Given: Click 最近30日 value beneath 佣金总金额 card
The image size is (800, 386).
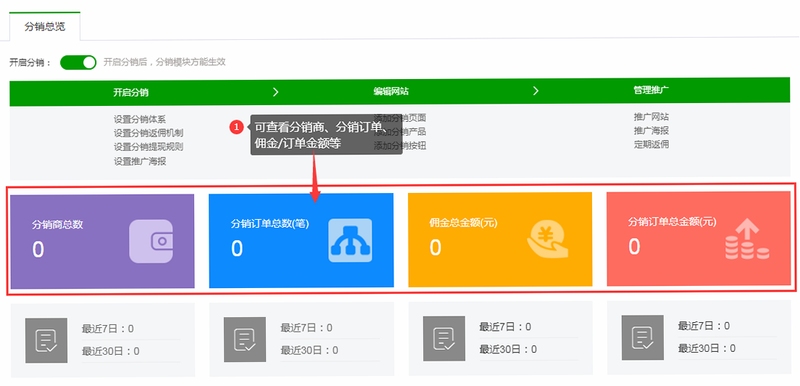Looking at the screenshot, I should pyautogui.click(x=508, y=349).
